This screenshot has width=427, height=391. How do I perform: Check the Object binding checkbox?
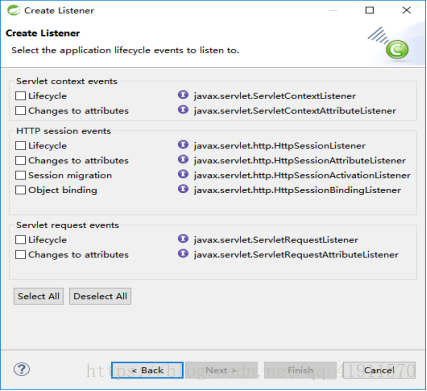pyautogui.click(x=20, y=190)
